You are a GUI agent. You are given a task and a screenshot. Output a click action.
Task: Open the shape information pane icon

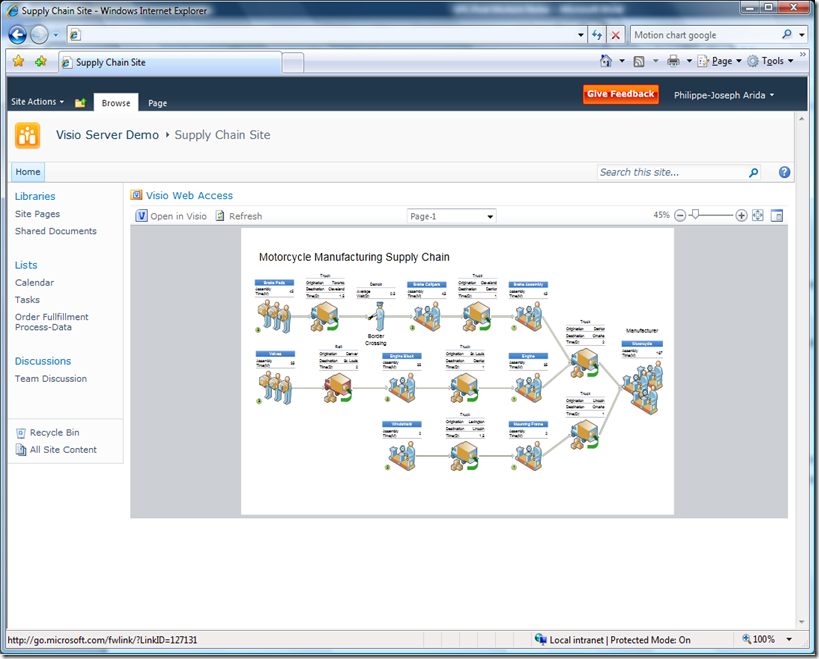point(776,214)
